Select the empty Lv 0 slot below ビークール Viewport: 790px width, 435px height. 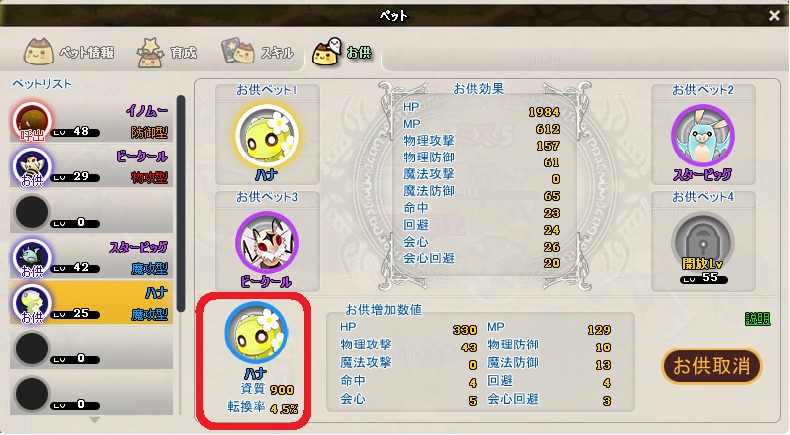(91, 212)
